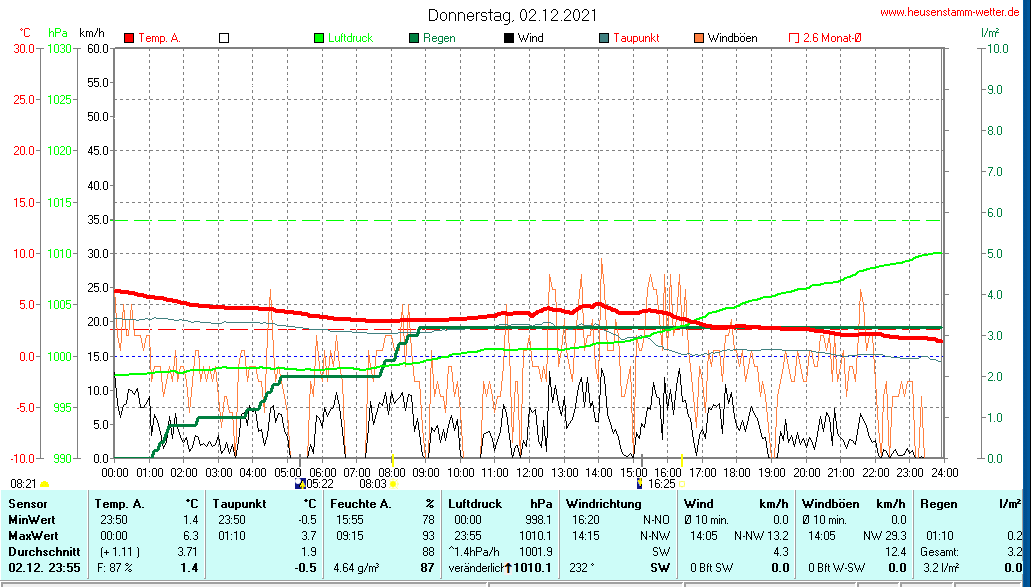Open the www.heusenstamm-wetter.de link
This screenshot has height=587, width=1034.
tap(950, 12)
